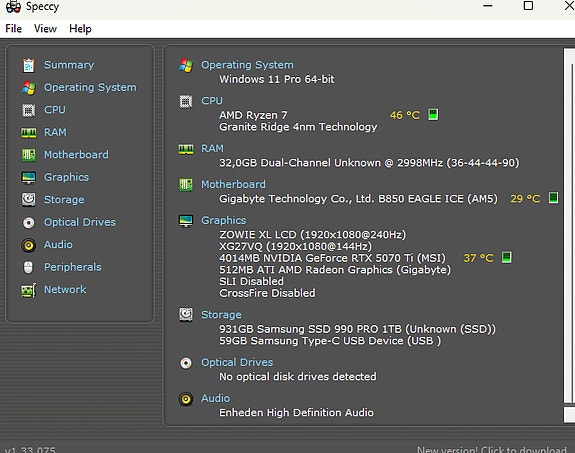575x453 pixels.
Task: Click New version download notice
Action: [x=491, y=449]
